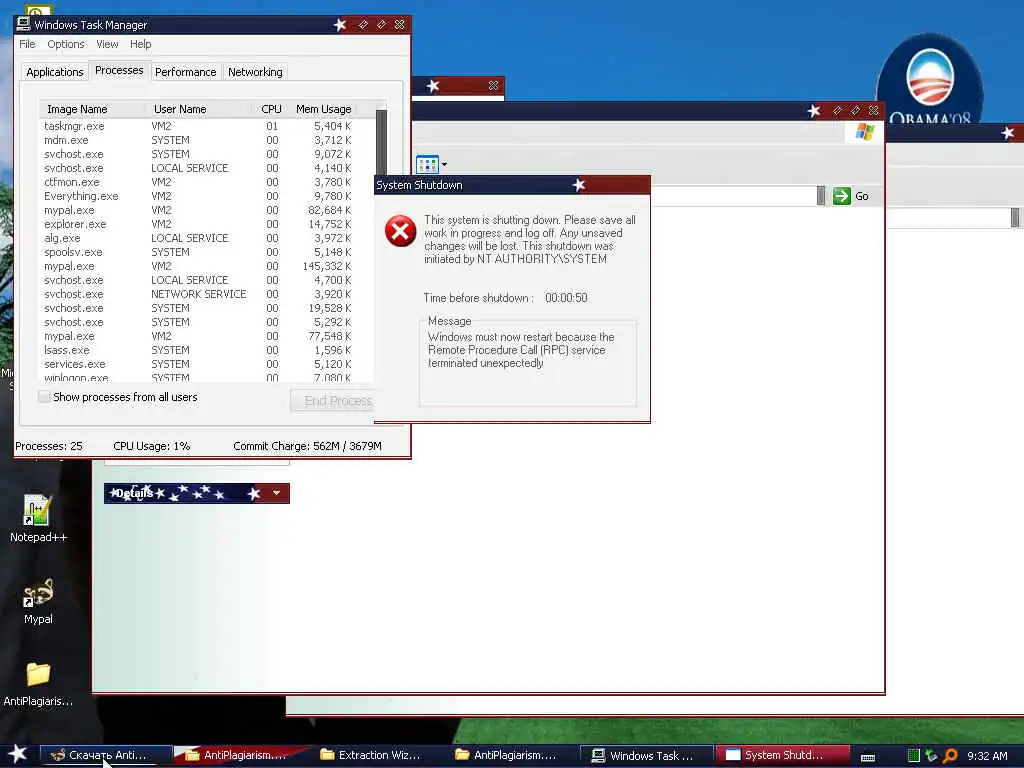Switch to System Shutd... taskbar button

tap(780, 755)
